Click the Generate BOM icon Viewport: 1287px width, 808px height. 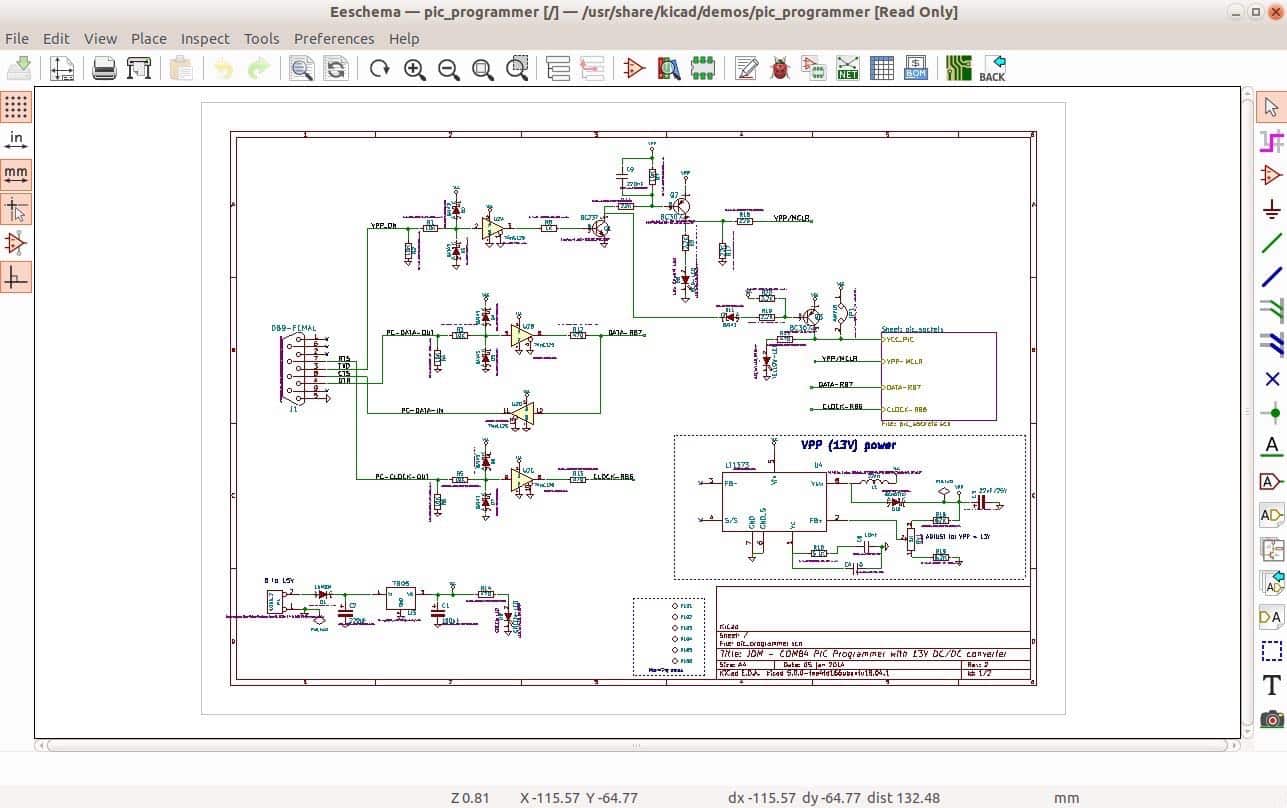[x=916, y=68]
